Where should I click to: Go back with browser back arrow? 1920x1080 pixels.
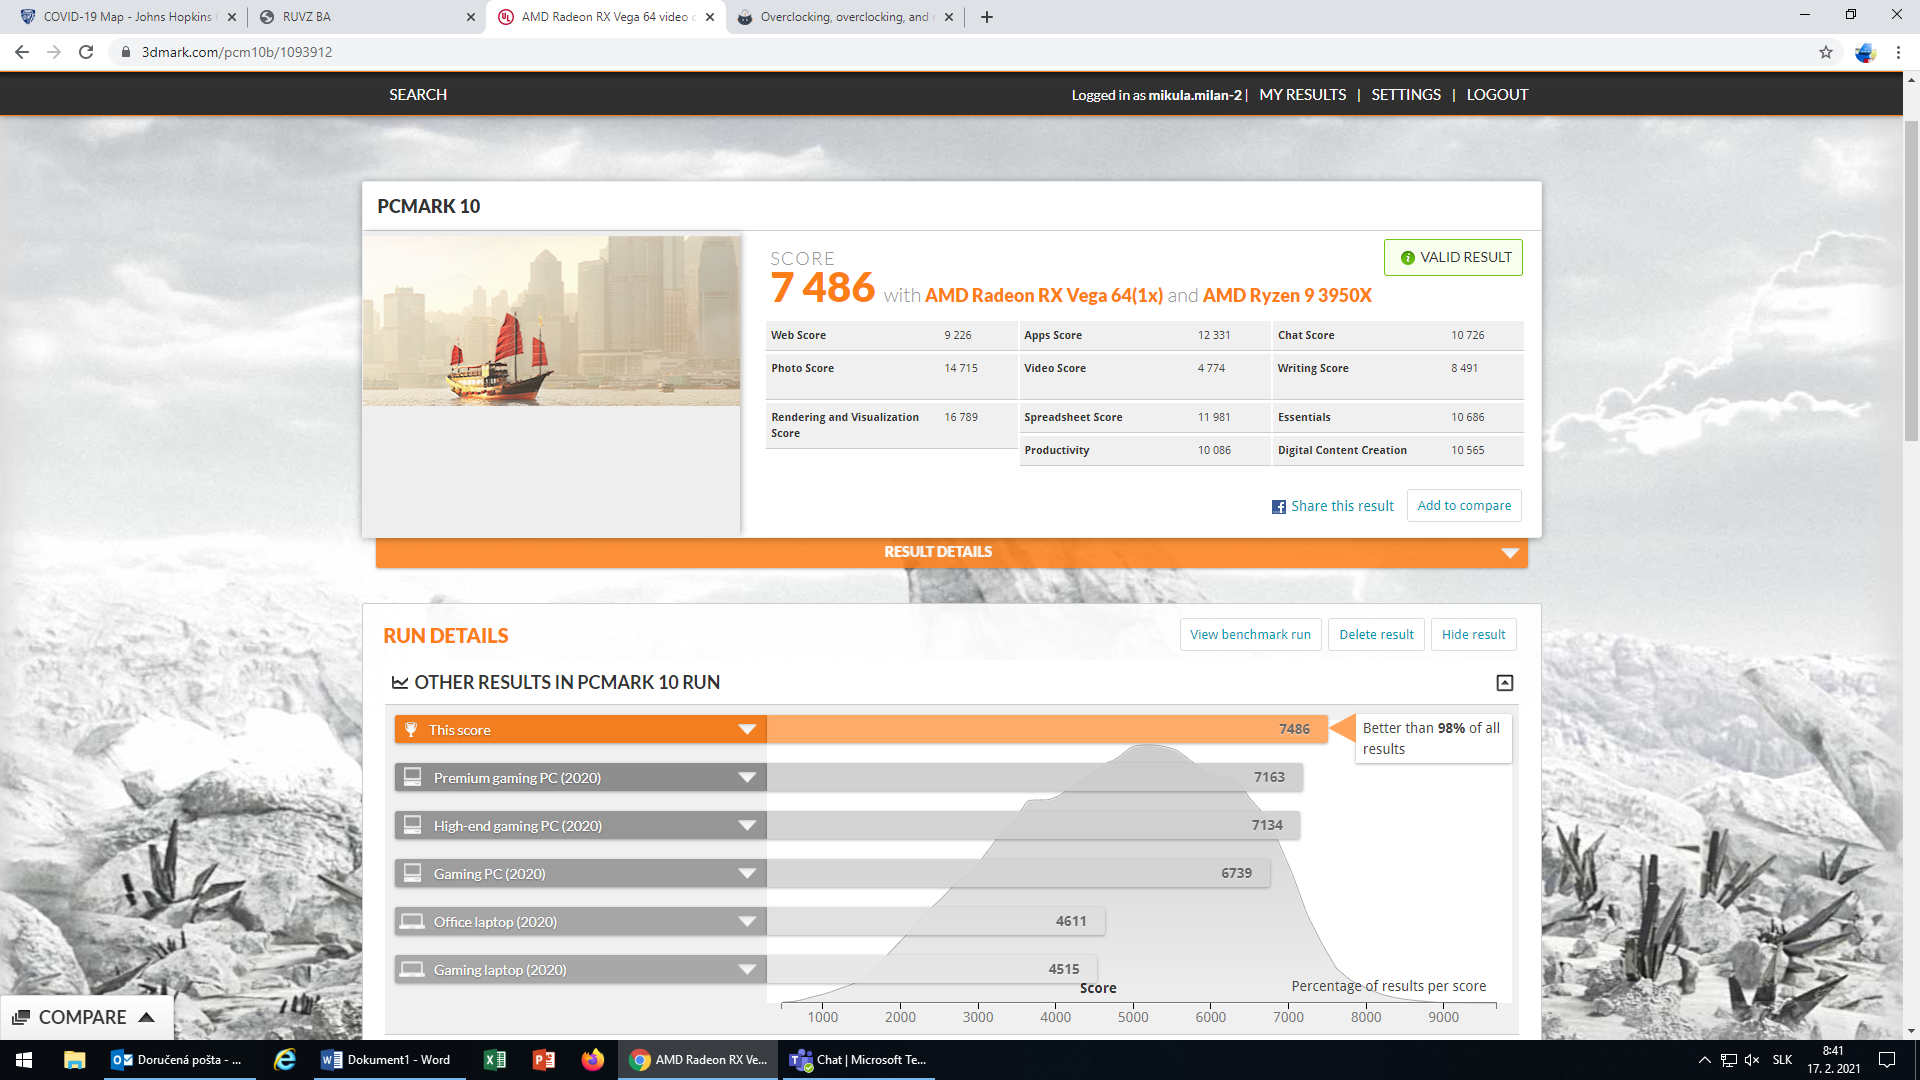(x=22, y=52)
